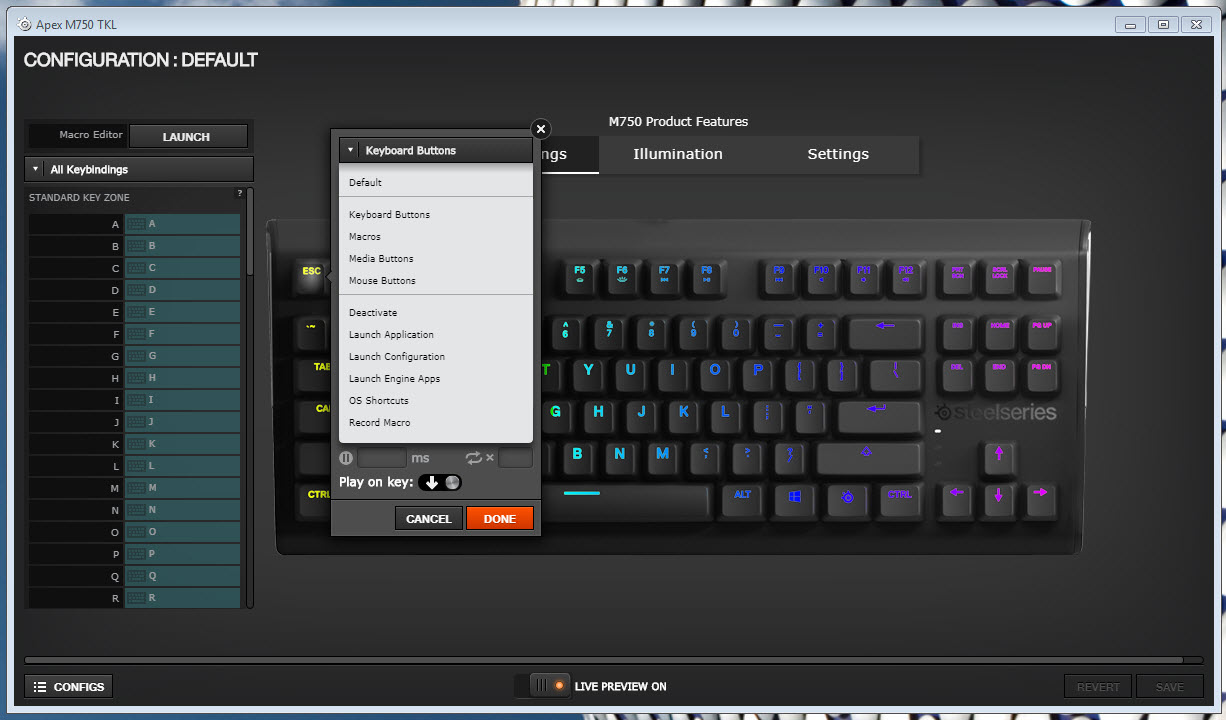The image size is (1226, 720).
Task: Click the CANCEL button
Action: point(429,518)
